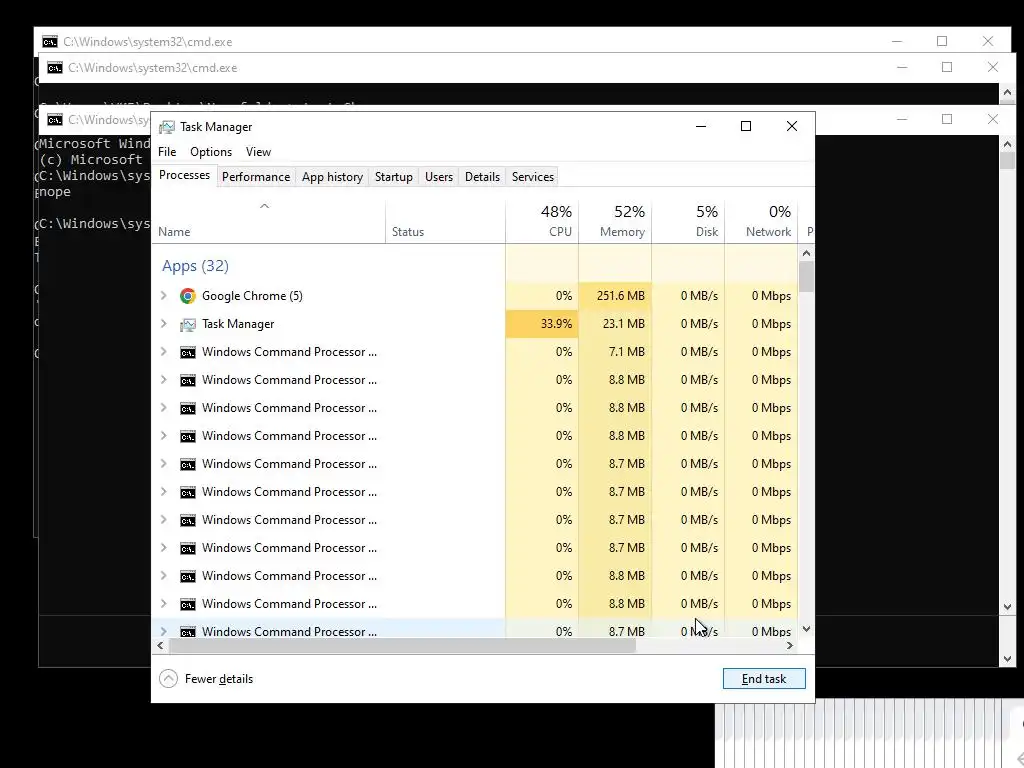The width and height of the screenshot is (1024, 768).
Task: Select the Task Manager row name in list
Action: (238, 324)
